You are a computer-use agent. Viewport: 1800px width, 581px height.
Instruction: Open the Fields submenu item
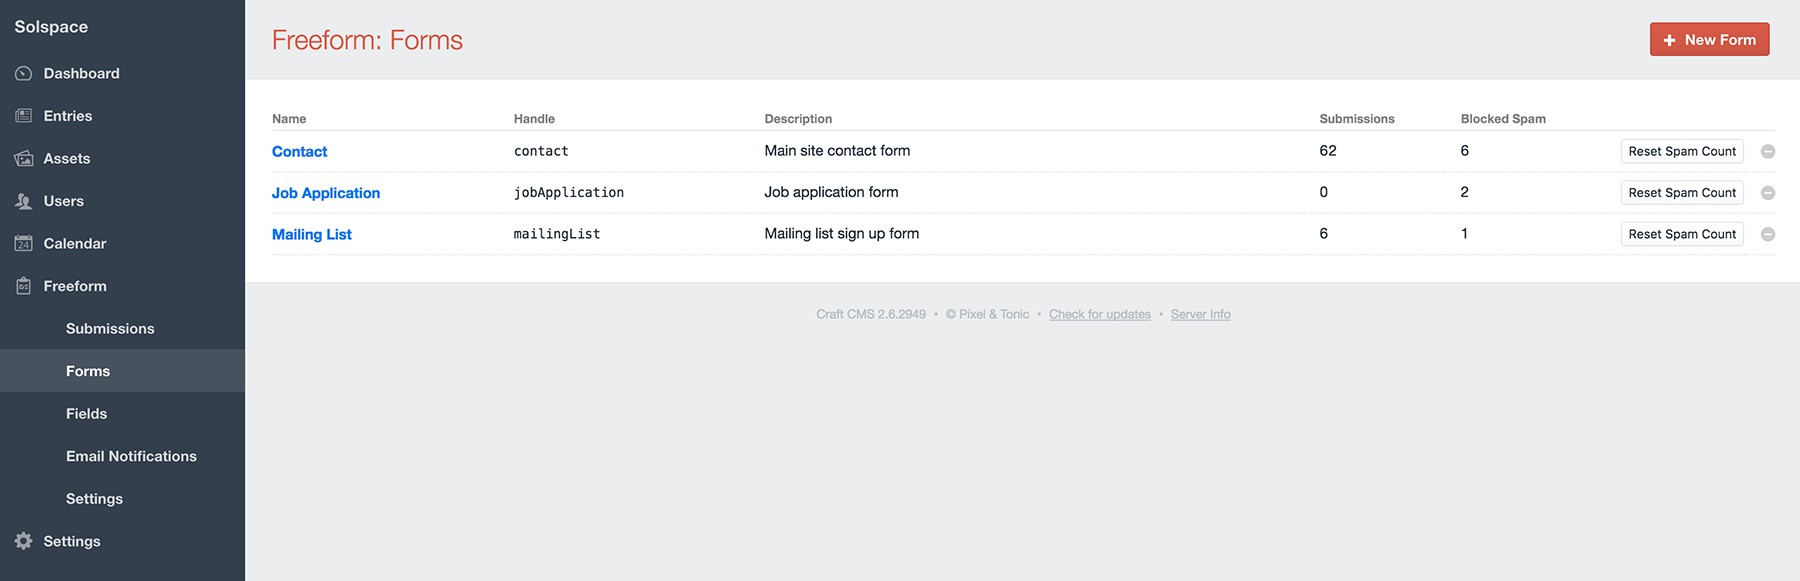tap(87, 414)
